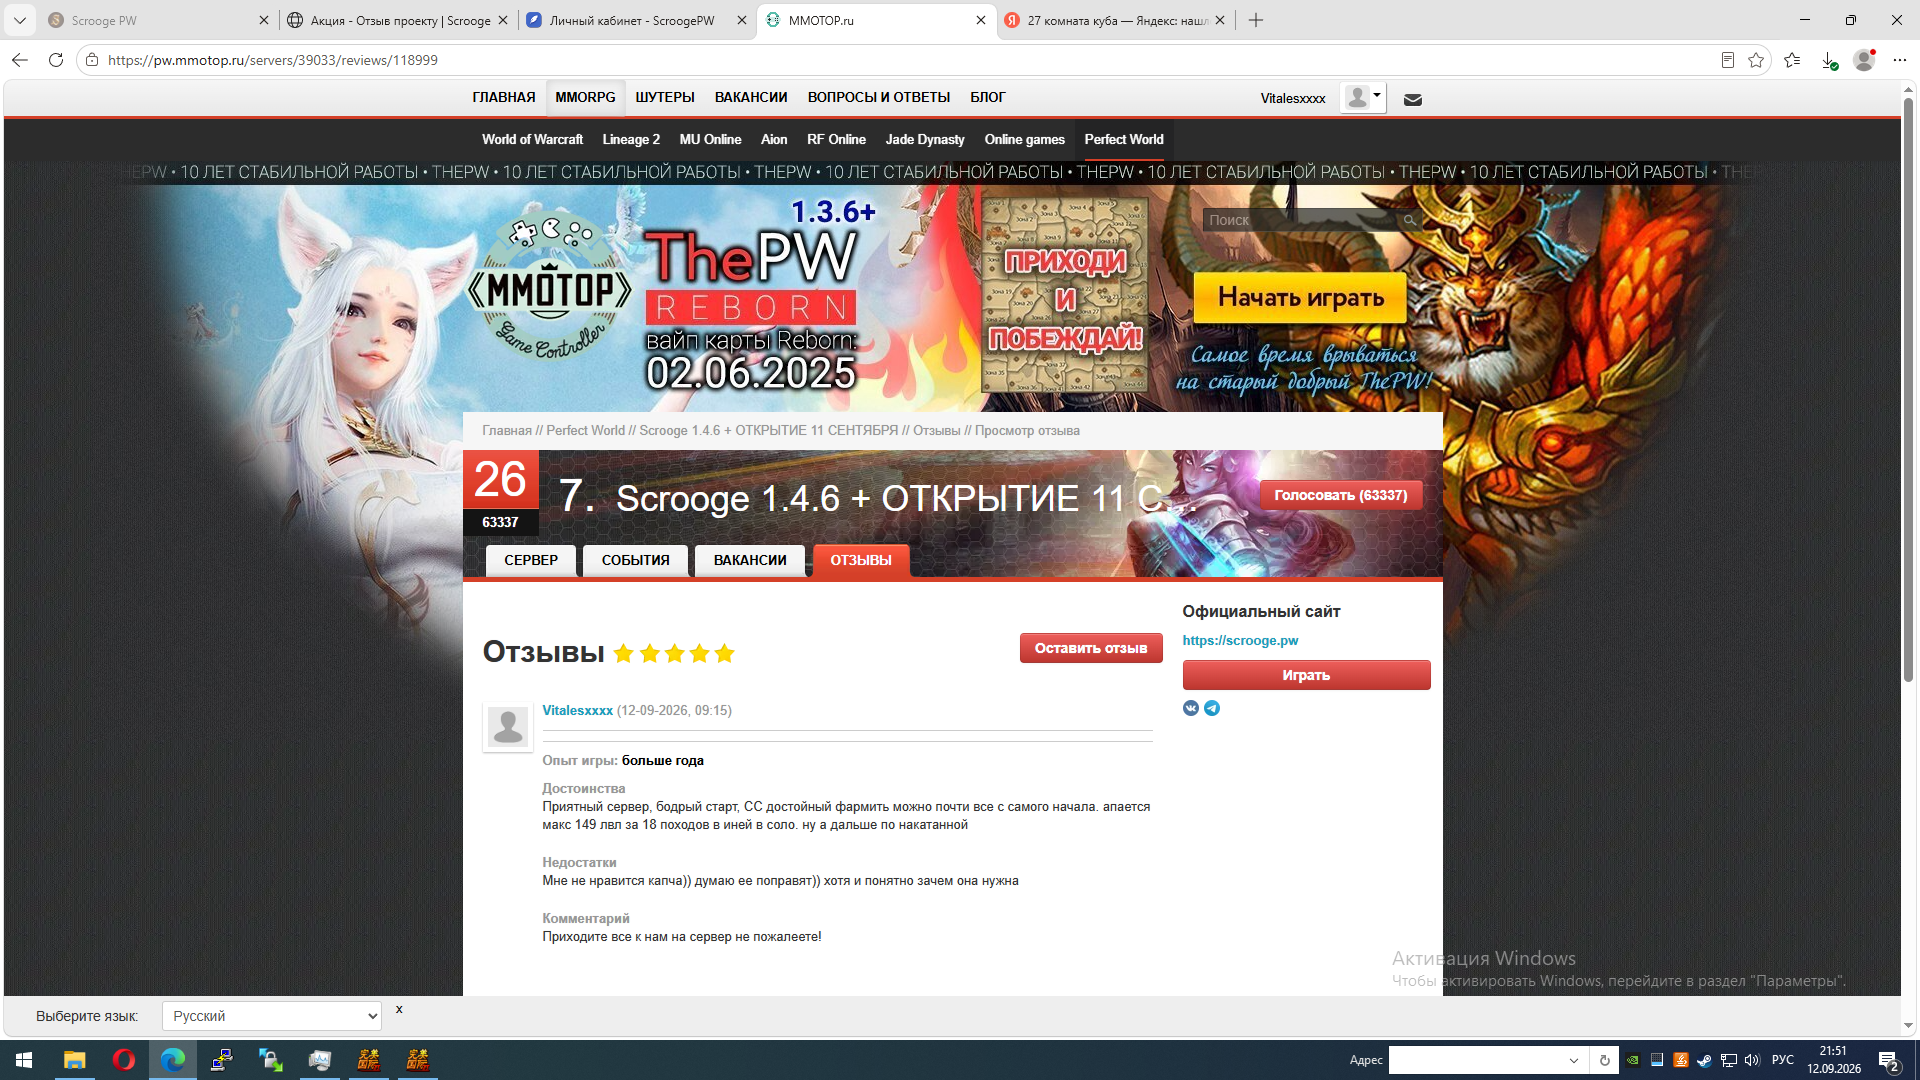Add page to favorites with star icon
Image resolution: width=1920 pixels, height=1080 pixels.
pos(1756,60)
